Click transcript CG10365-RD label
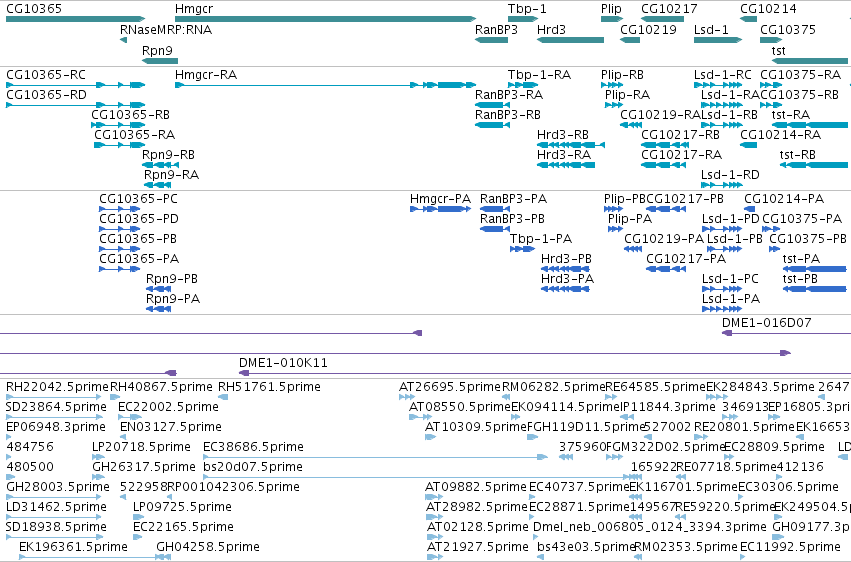 46,95
